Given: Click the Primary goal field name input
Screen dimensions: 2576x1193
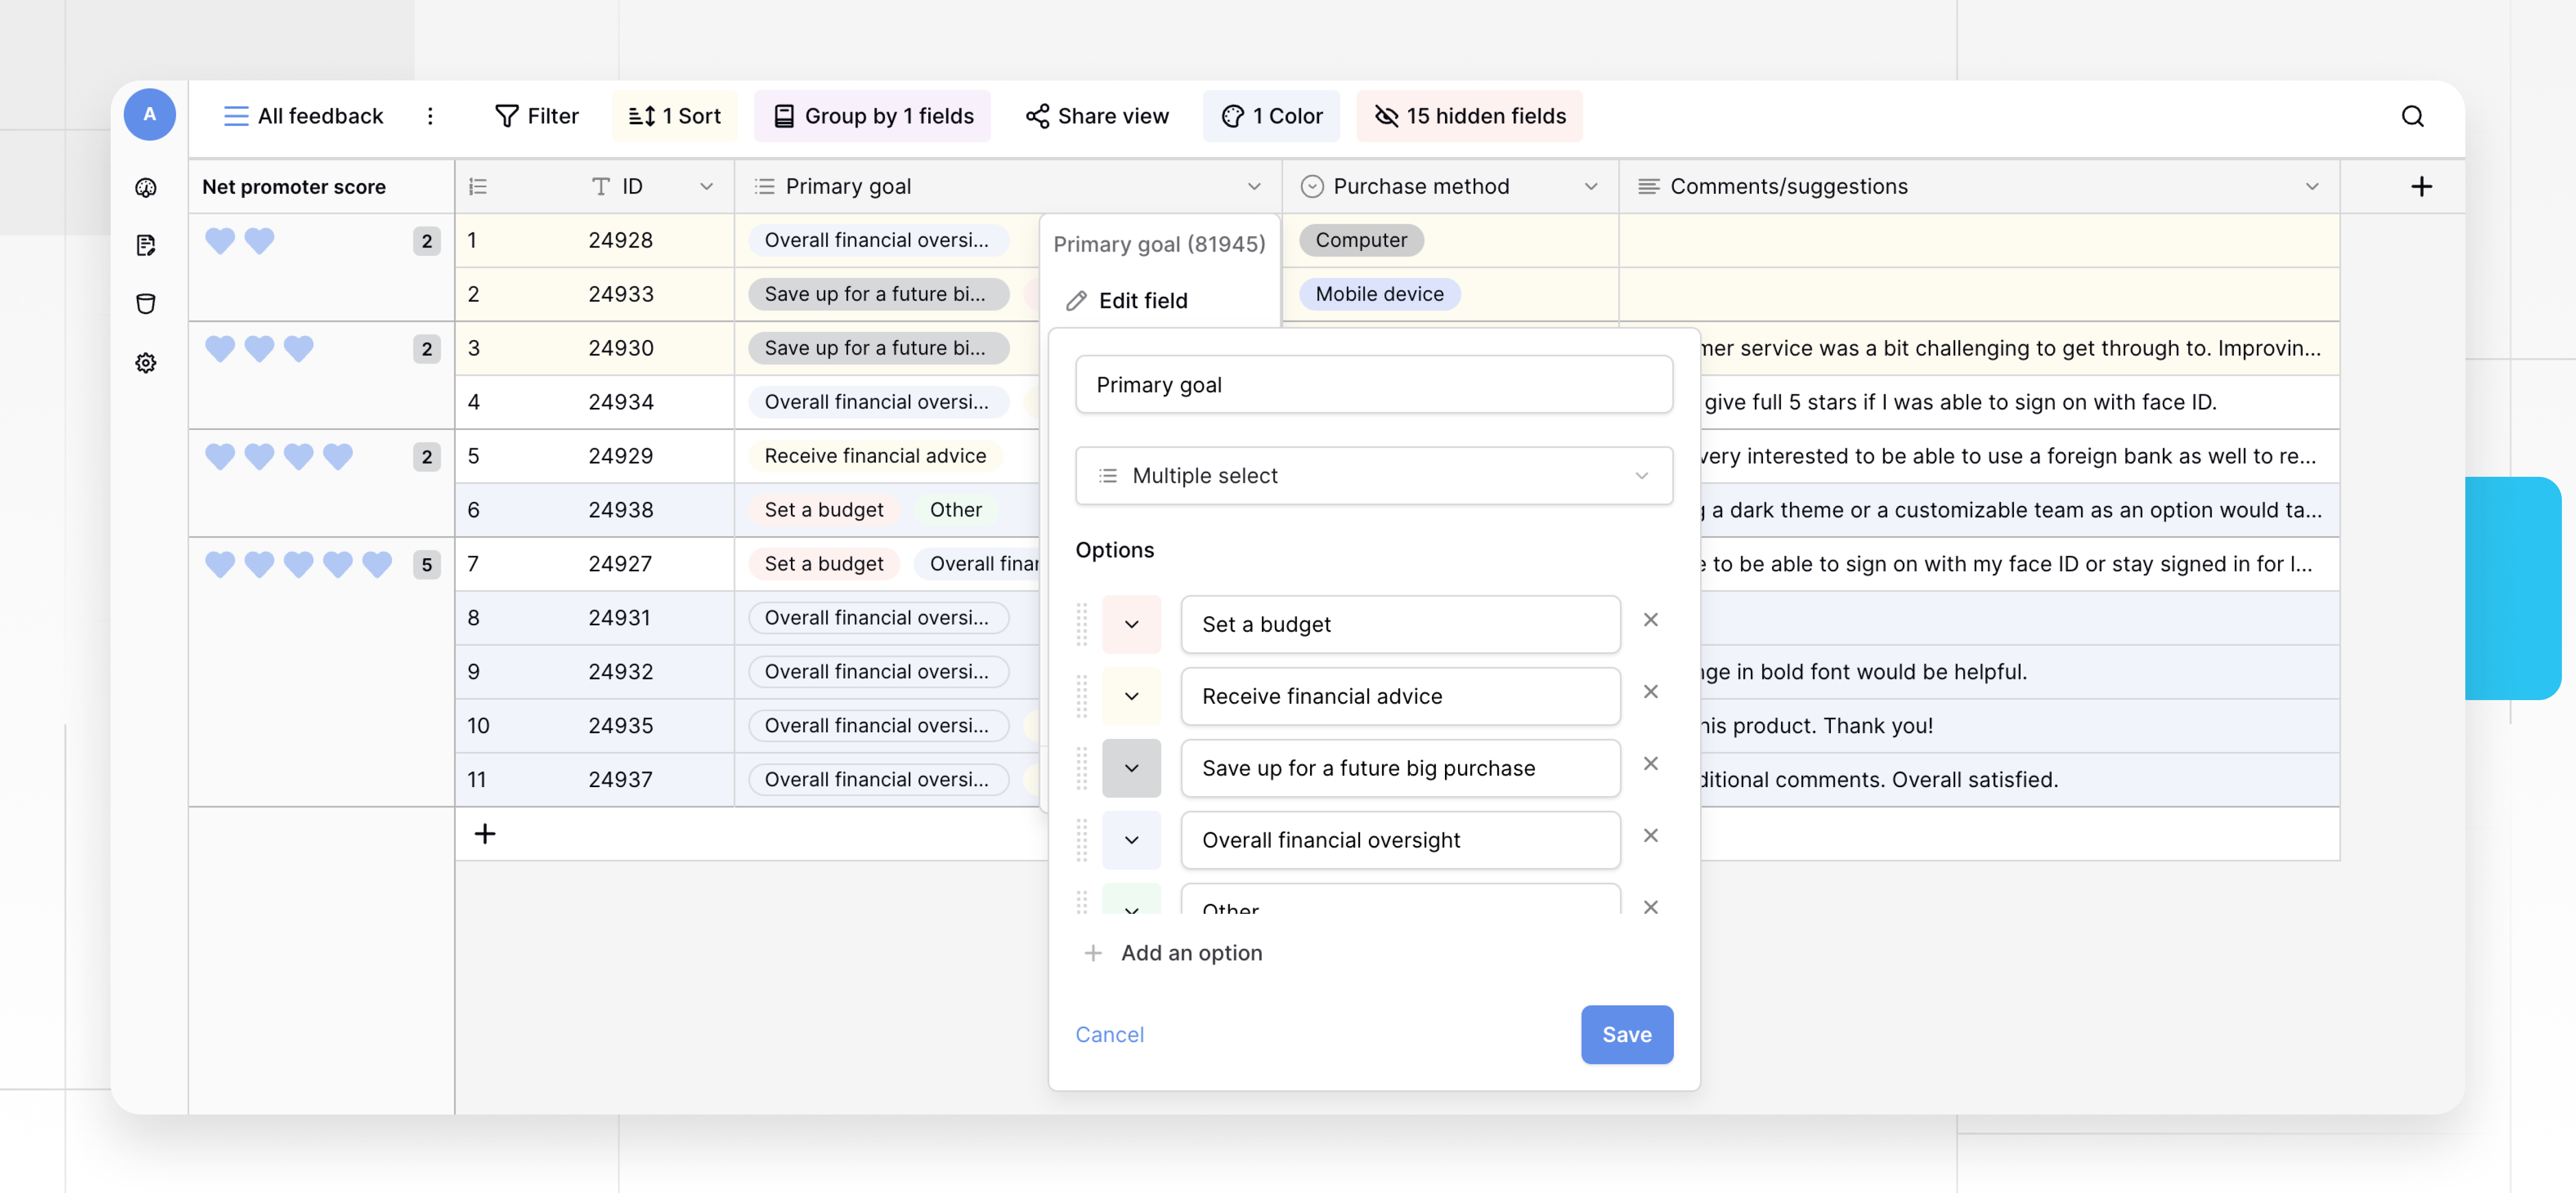Looking at the screenshot, I should tap(1373, 385).
